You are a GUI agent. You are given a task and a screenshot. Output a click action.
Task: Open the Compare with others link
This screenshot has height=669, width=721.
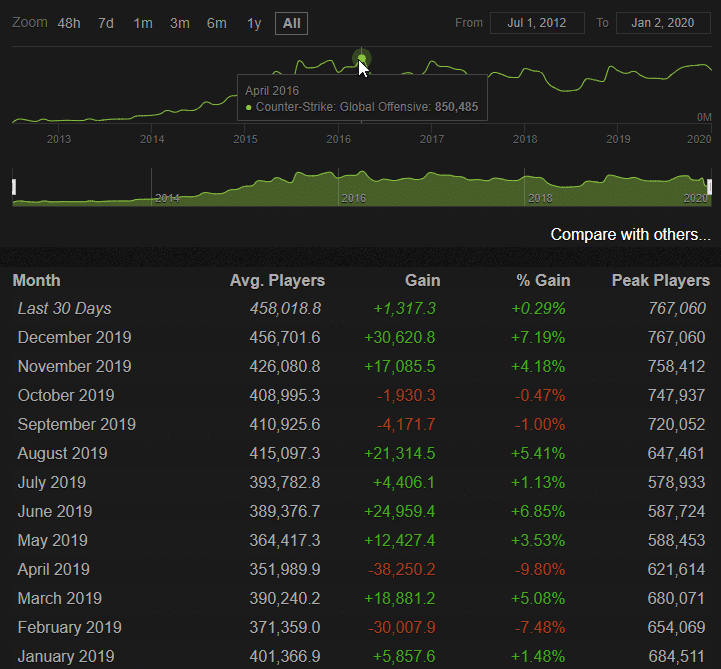pos(630,234)
